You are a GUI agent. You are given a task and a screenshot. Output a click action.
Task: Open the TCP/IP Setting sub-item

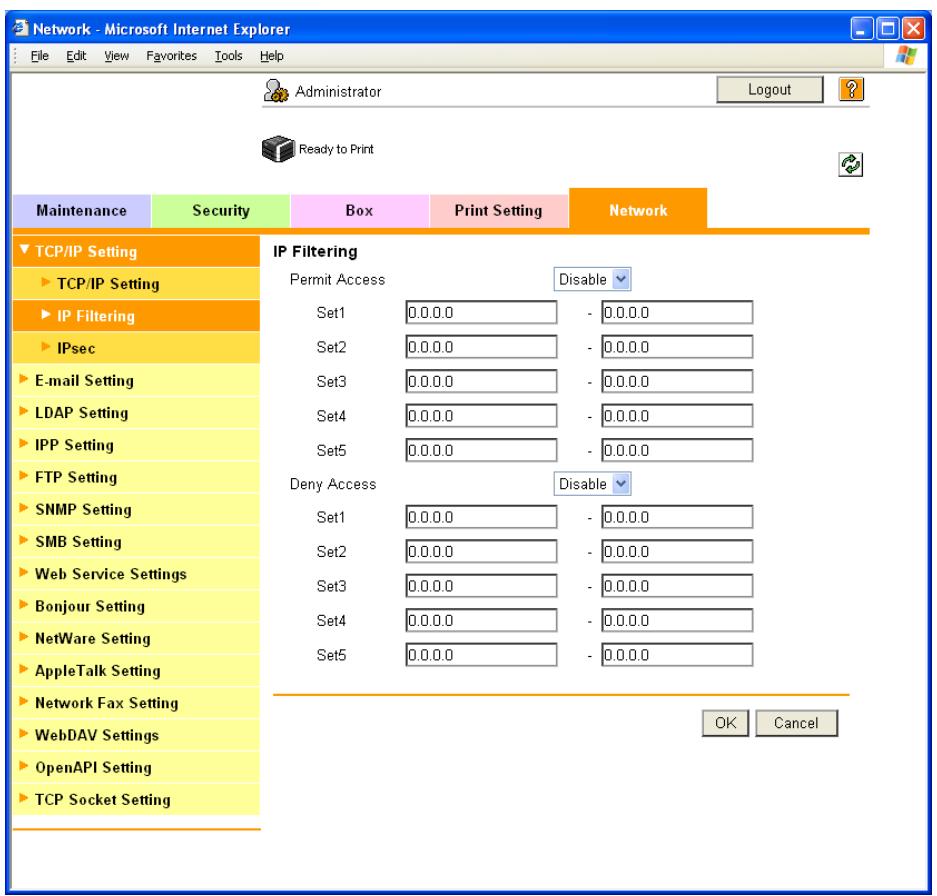pos(136,283)
